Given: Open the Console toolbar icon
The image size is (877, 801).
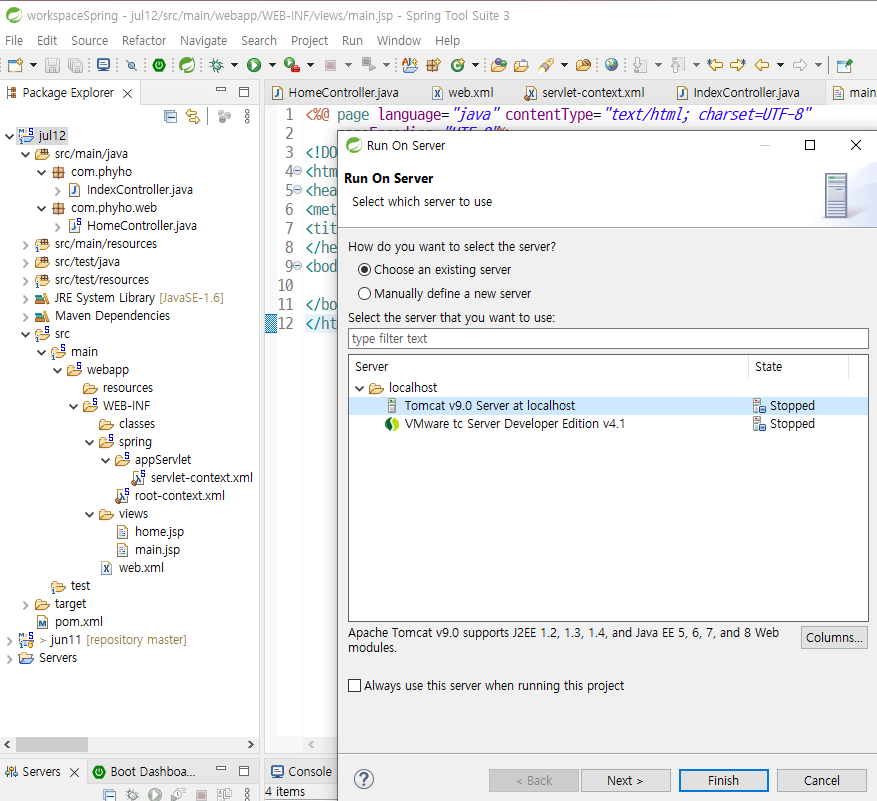Looking at the screenshot, I should click(x=103, y=65).
